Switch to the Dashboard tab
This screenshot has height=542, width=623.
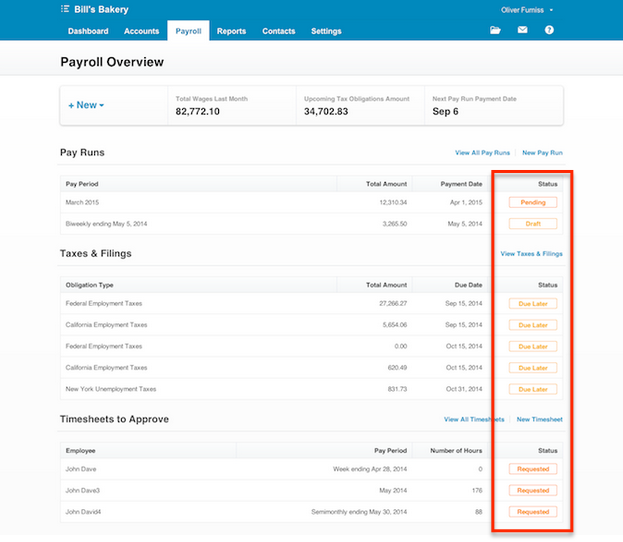[x=88, y=31]
